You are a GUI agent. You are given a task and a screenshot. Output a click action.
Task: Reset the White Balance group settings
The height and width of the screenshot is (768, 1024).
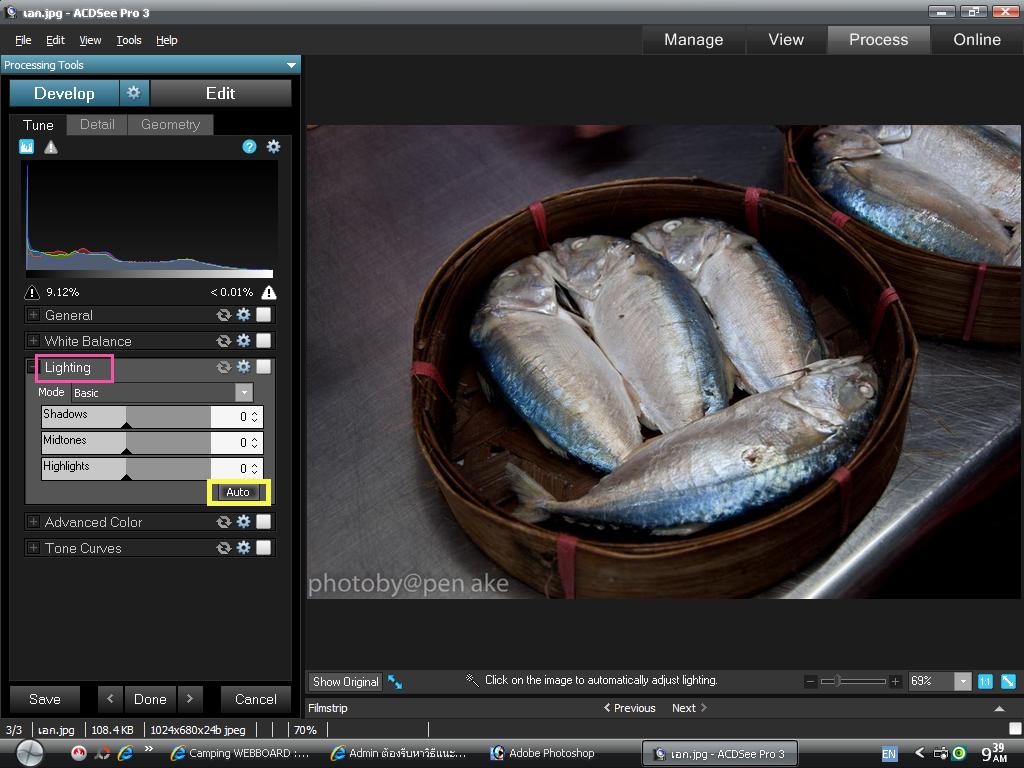(x=224, y=341)
